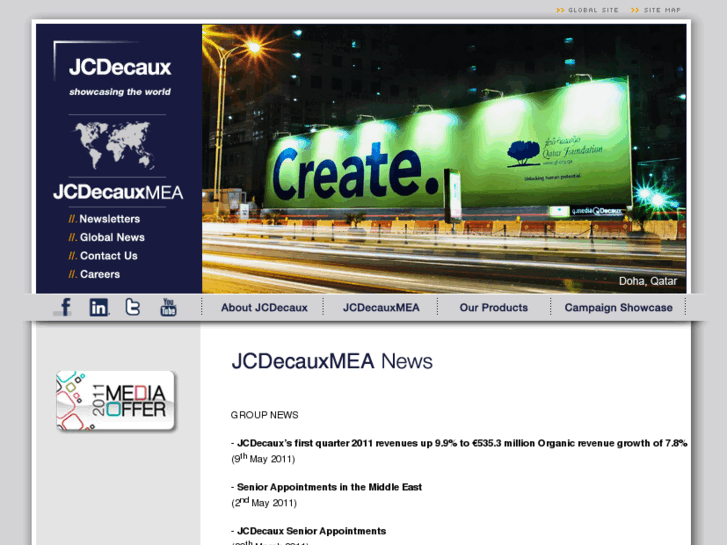Open the Global Site link
This screenshot has width=727, height=545.
coord(587,10)
